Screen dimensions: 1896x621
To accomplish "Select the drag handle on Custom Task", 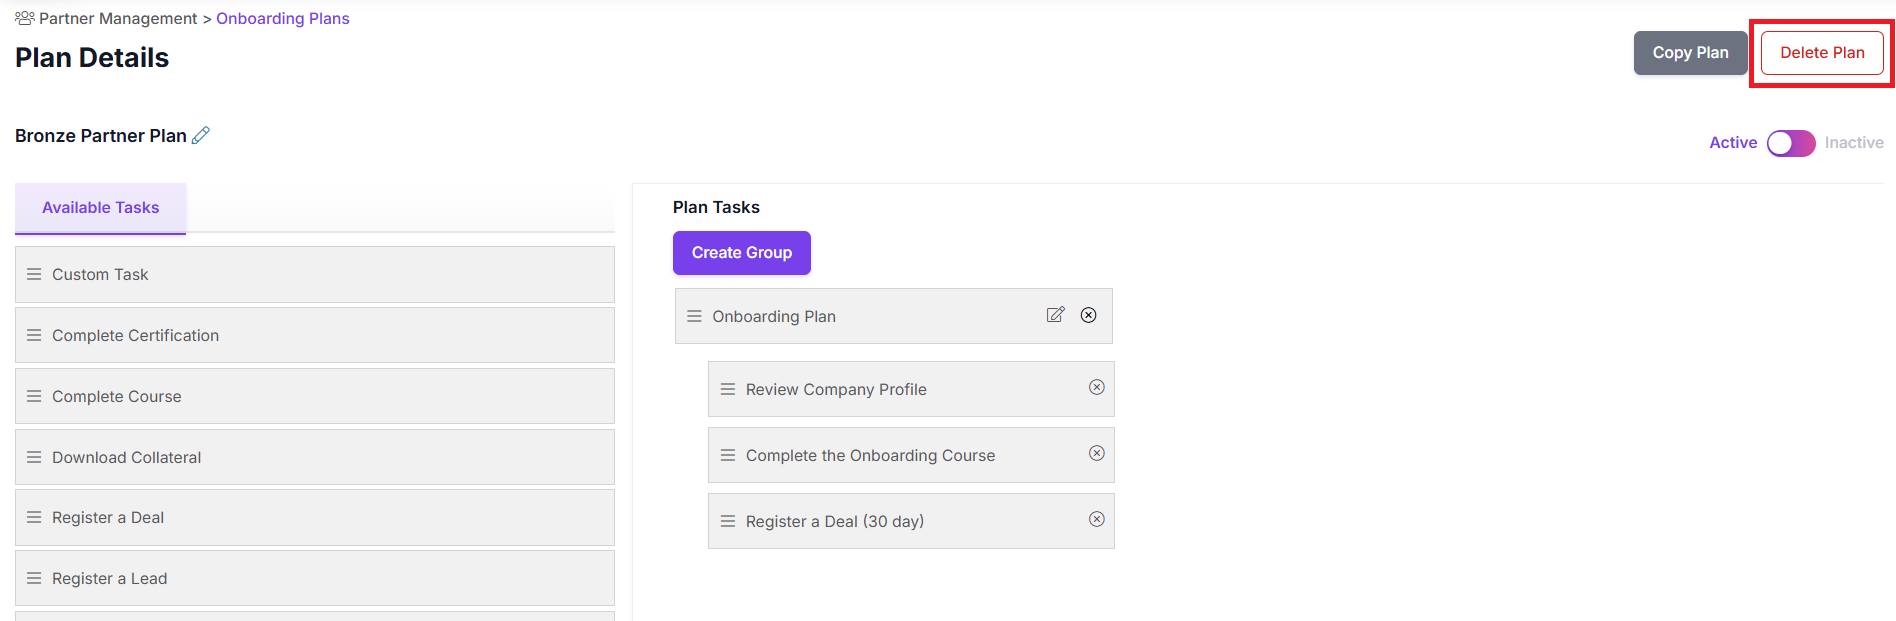I will click(x=34, y=273).
